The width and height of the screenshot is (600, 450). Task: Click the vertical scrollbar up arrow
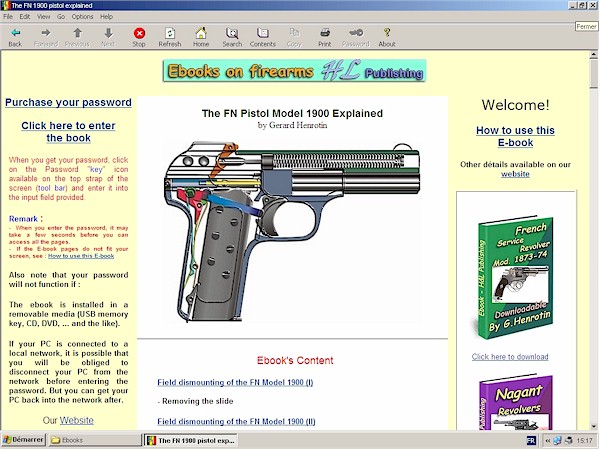pos(593,55)
